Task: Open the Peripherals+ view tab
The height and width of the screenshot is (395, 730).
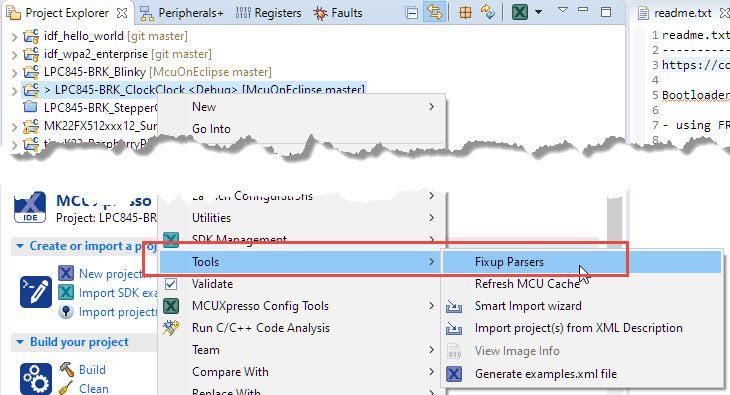Action: click(182, 13)
